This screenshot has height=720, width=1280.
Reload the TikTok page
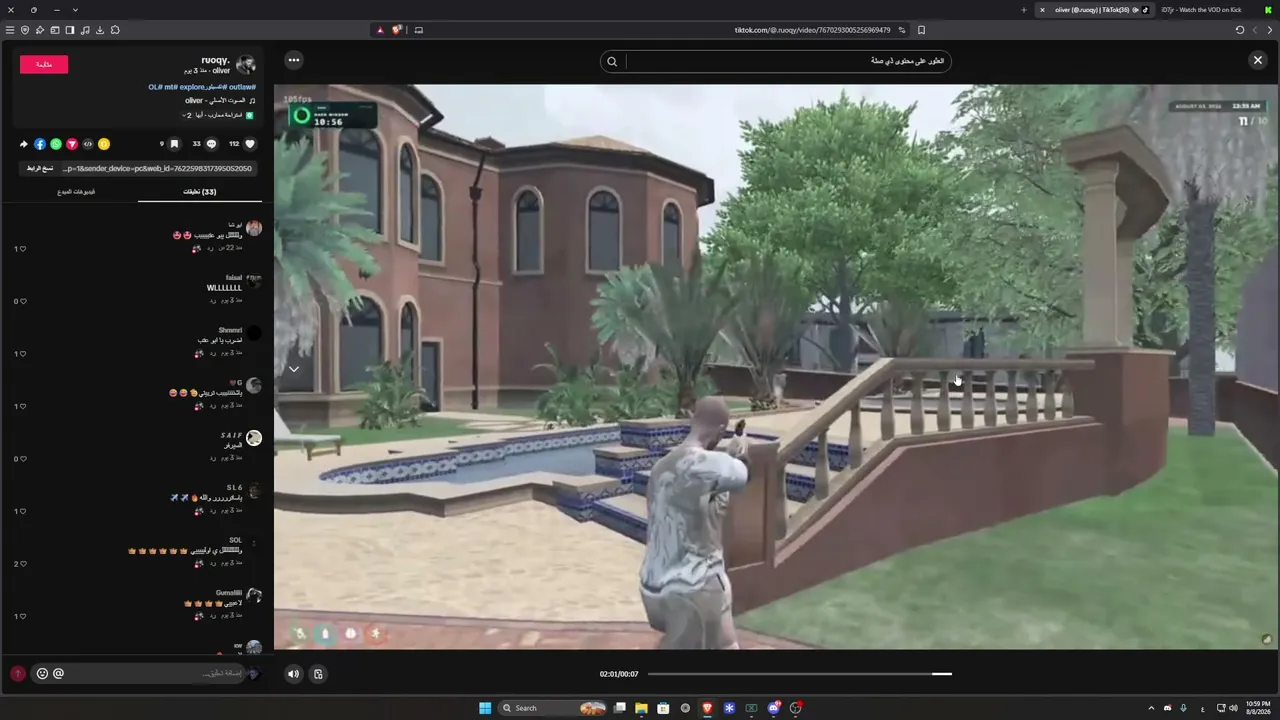click(x=1240, y=30)
